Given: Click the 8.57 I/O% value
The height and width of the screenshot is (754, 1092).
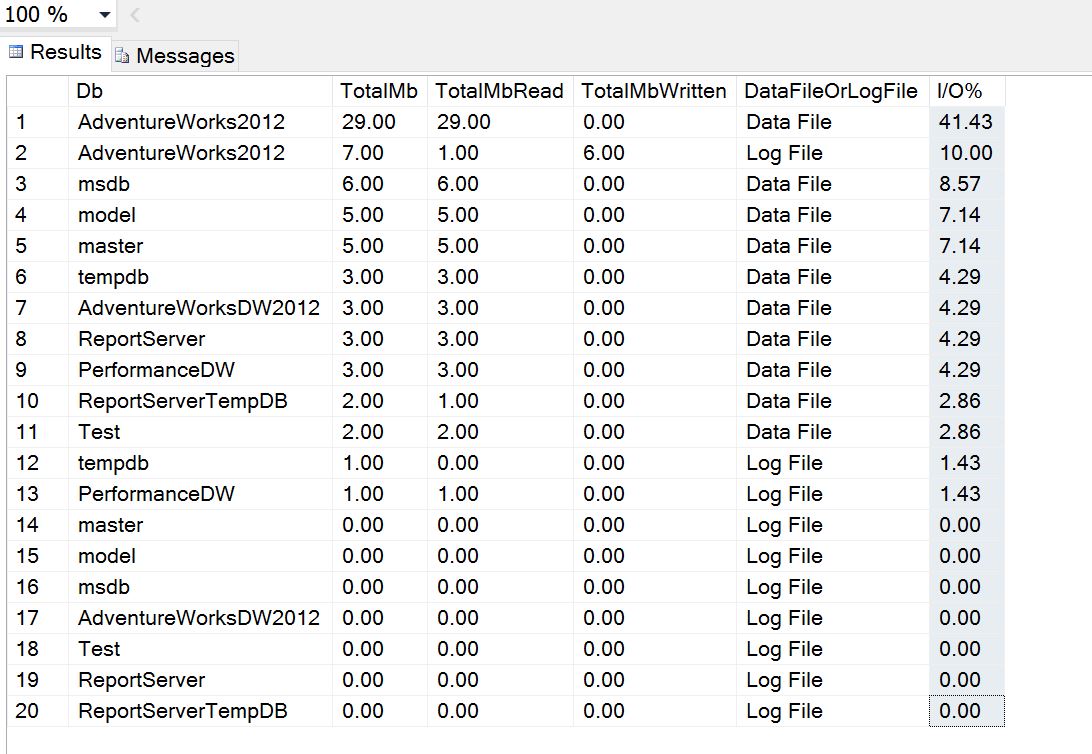Looking at the screenshot, I should point(967,184).
